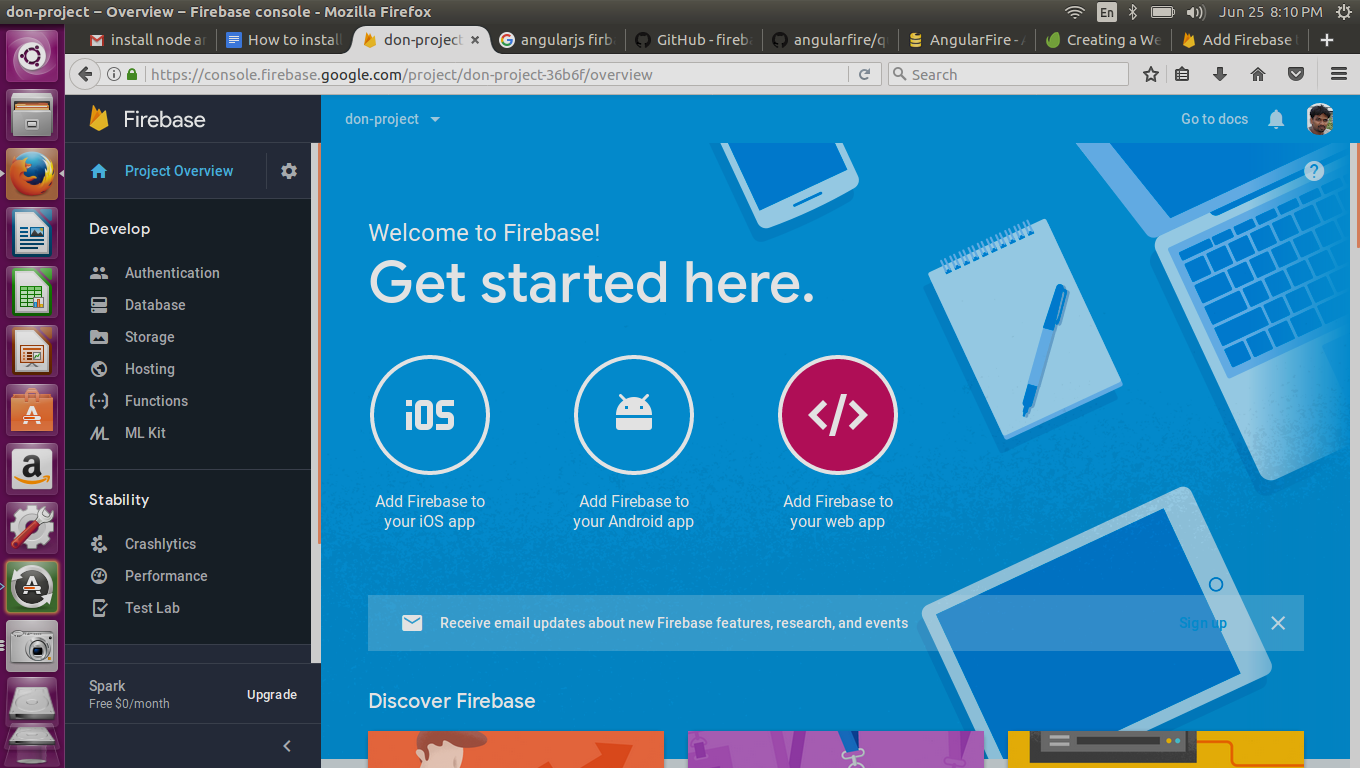This screenshot has height=768, width=1360.
Task: Open the user account avatar
Action: click(1320, 119)
